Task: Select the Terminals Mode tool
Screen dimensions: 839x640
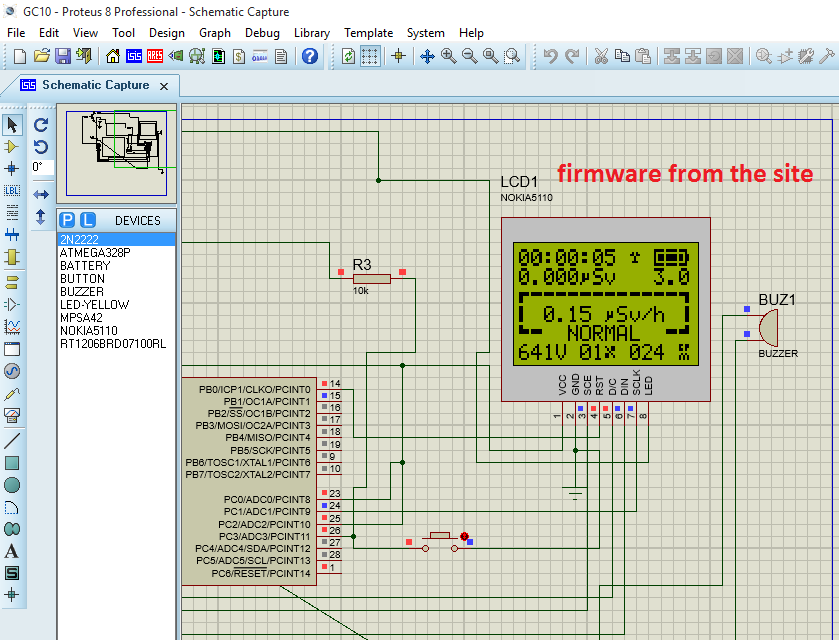Action: [x=12, y=282]
